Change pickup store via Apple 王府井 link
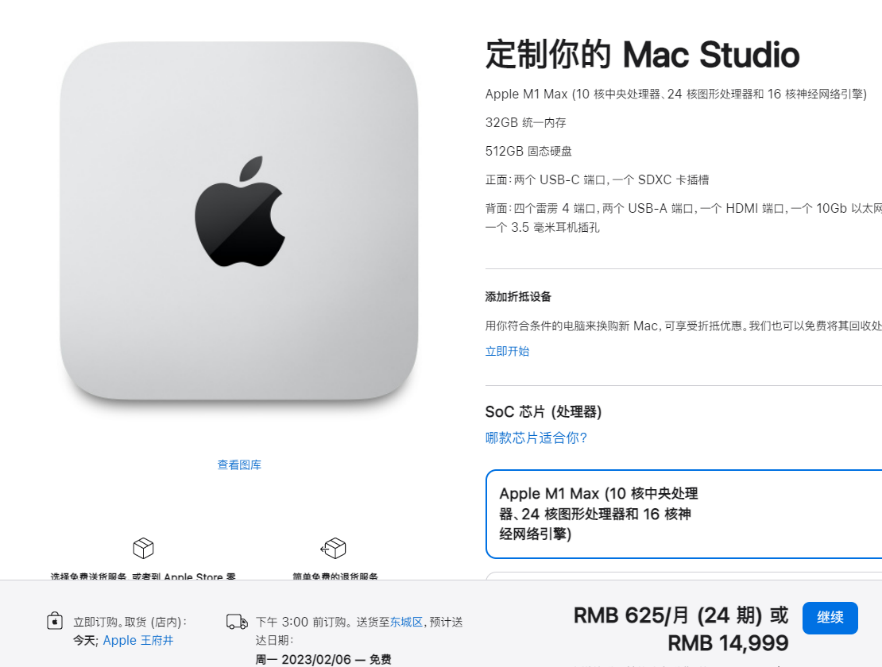 tap(138, 641)
